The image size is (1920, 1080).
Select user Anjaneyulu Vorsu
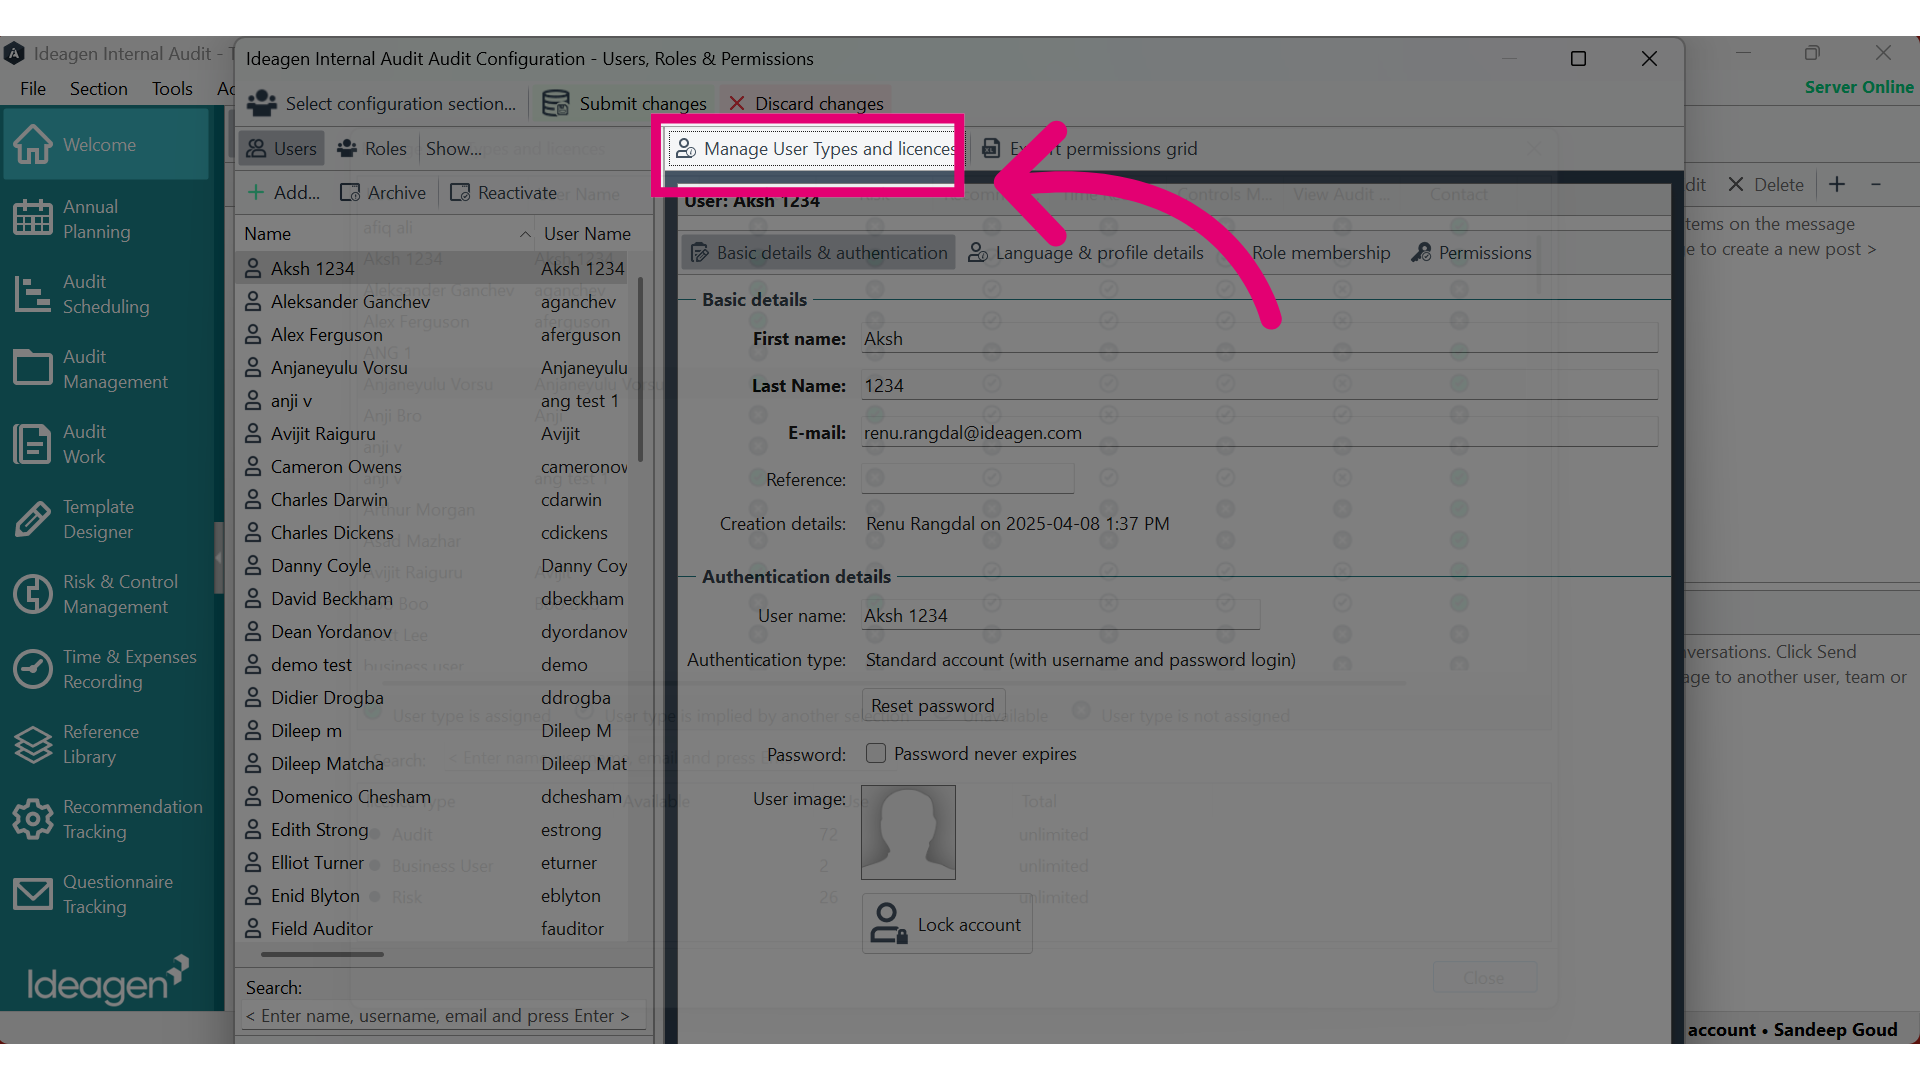tap(432, 368)
